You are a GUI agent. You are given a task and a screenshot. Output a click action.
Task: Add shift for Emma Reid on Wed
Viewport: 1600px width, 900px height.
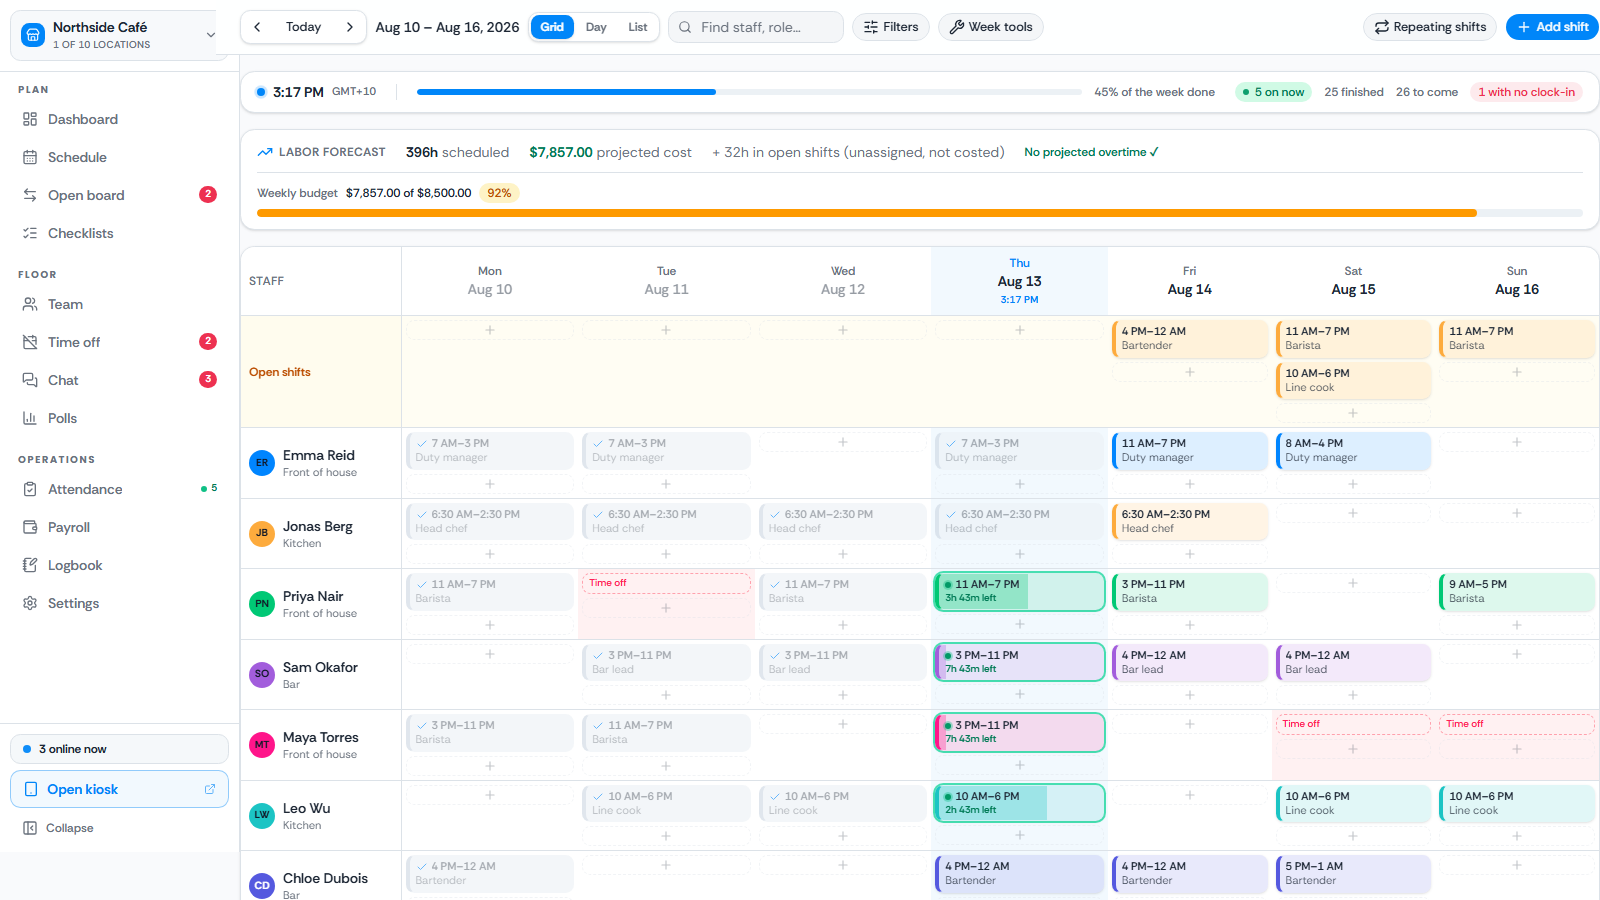[843, 442]
